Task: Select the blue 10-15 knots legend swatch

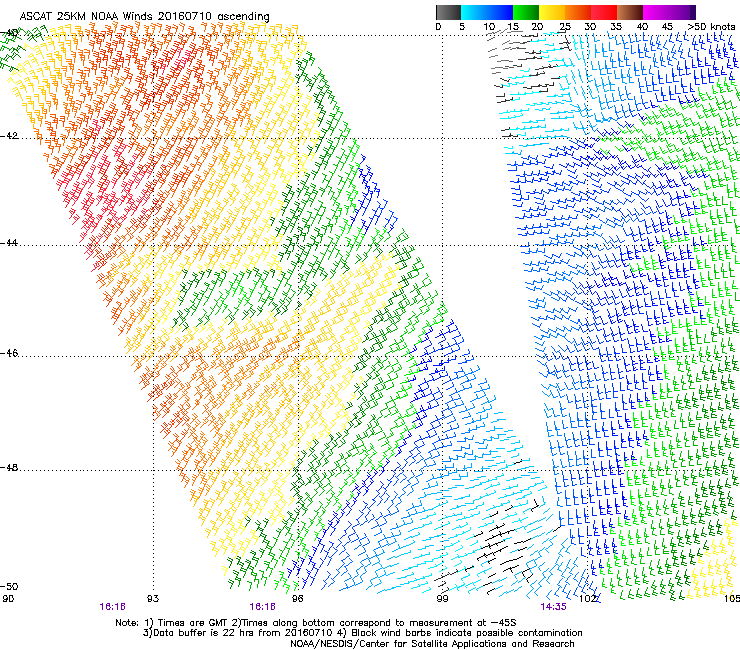Action: coord(500,12)
